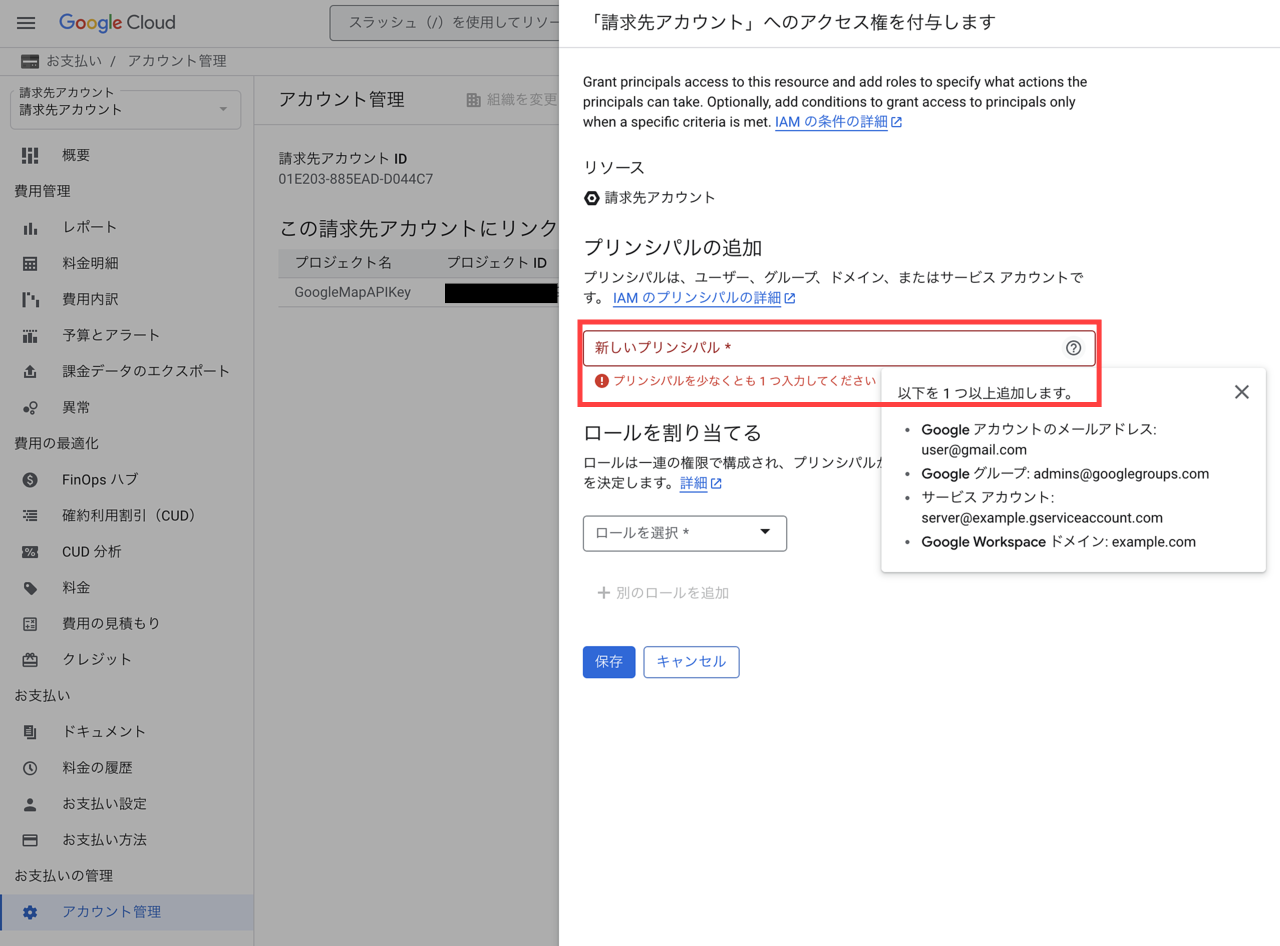Click the 費用の見積もり calculator icon
The width and height of the screenshot is (1280, 946).
(30, 623)
